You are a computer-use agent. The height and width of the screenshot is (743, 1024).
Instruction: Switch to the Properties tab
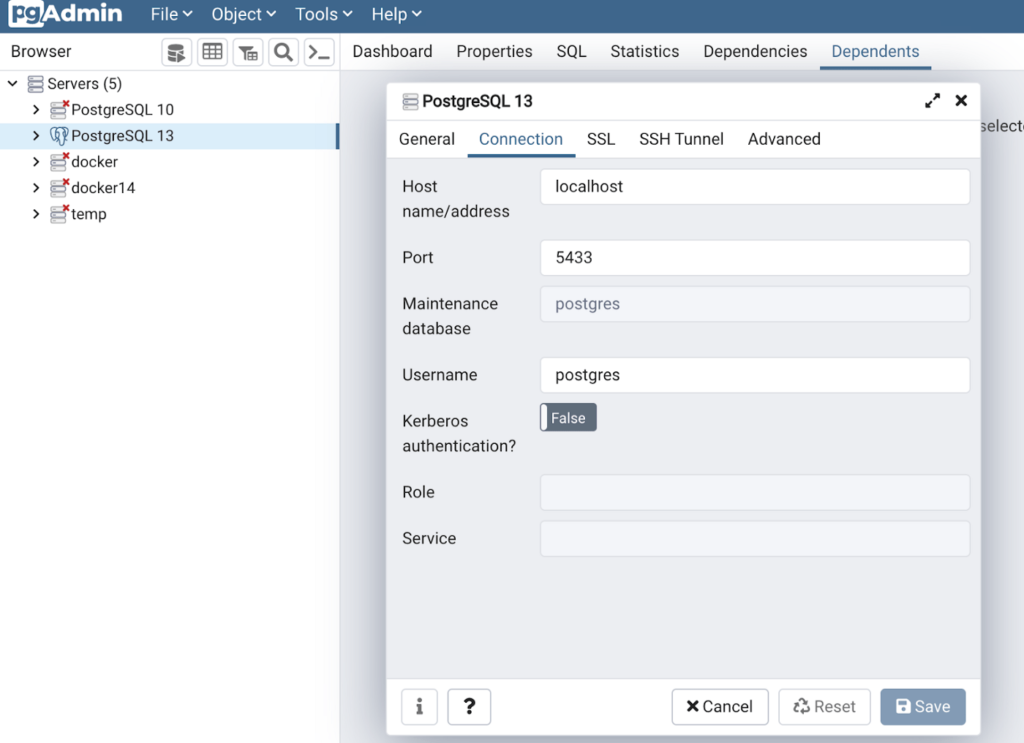tap(494, 52)
